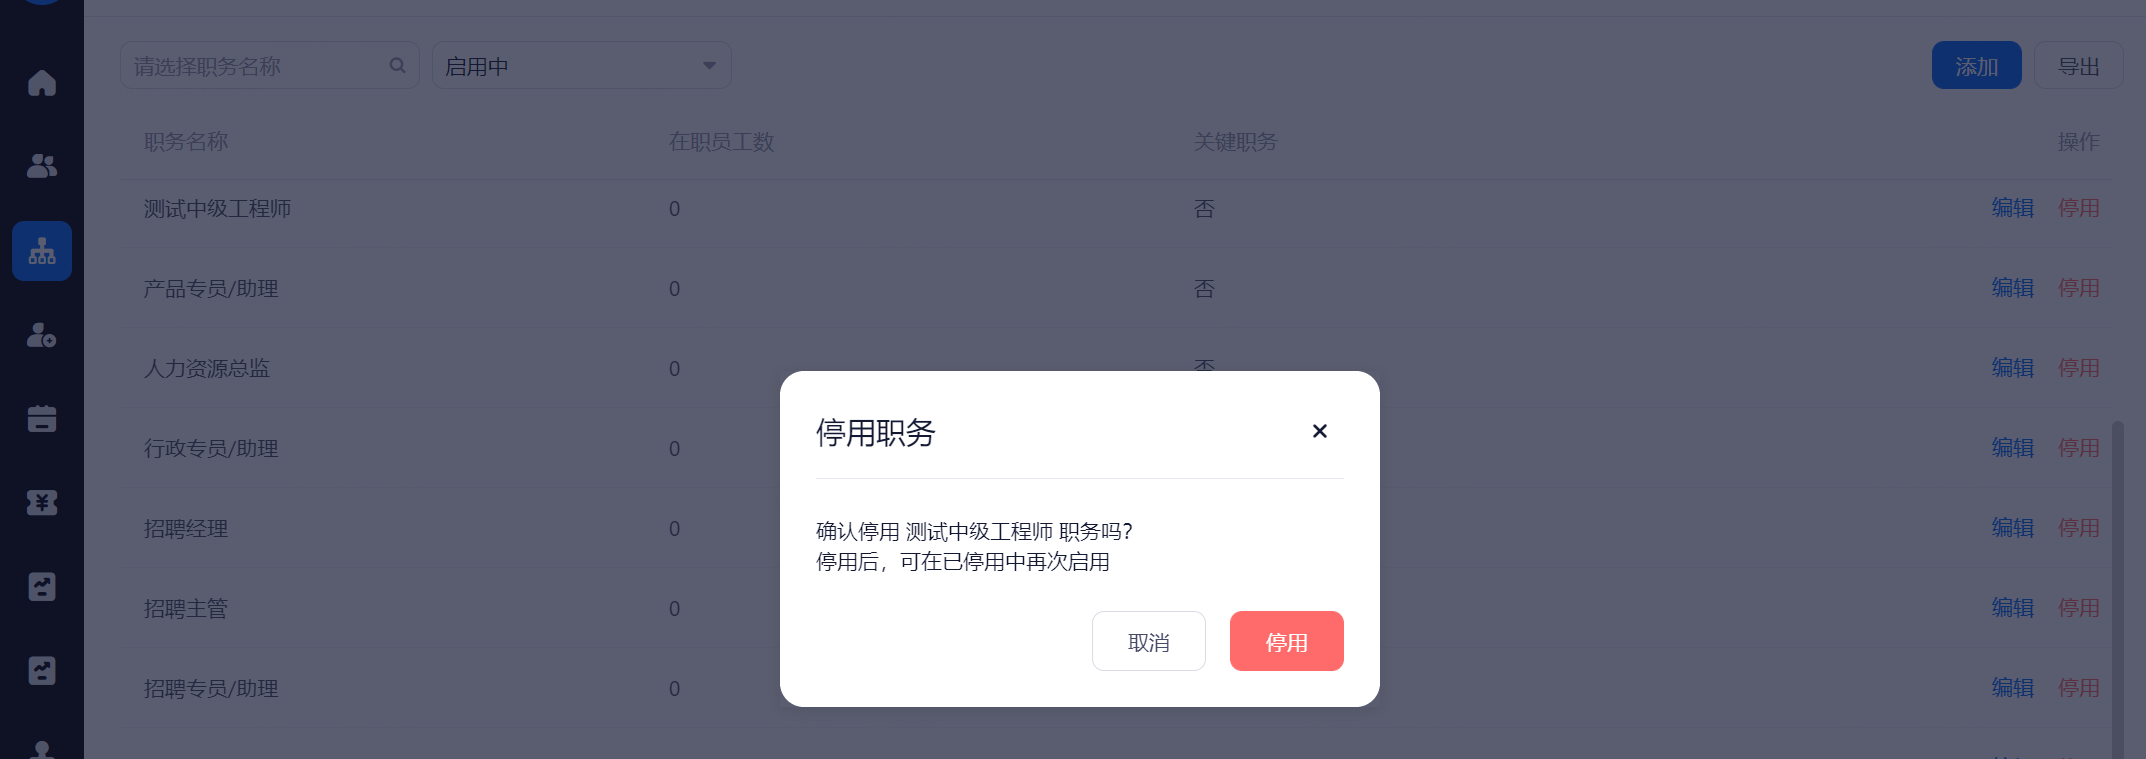Open the calendar icon in sidebar

(x=41, y=419)
